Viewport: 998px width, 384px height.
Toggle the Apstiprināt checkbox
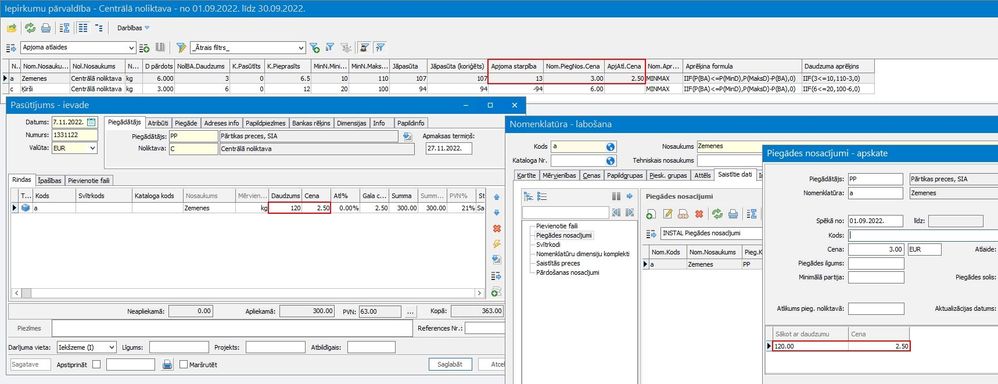pos(96,365)
